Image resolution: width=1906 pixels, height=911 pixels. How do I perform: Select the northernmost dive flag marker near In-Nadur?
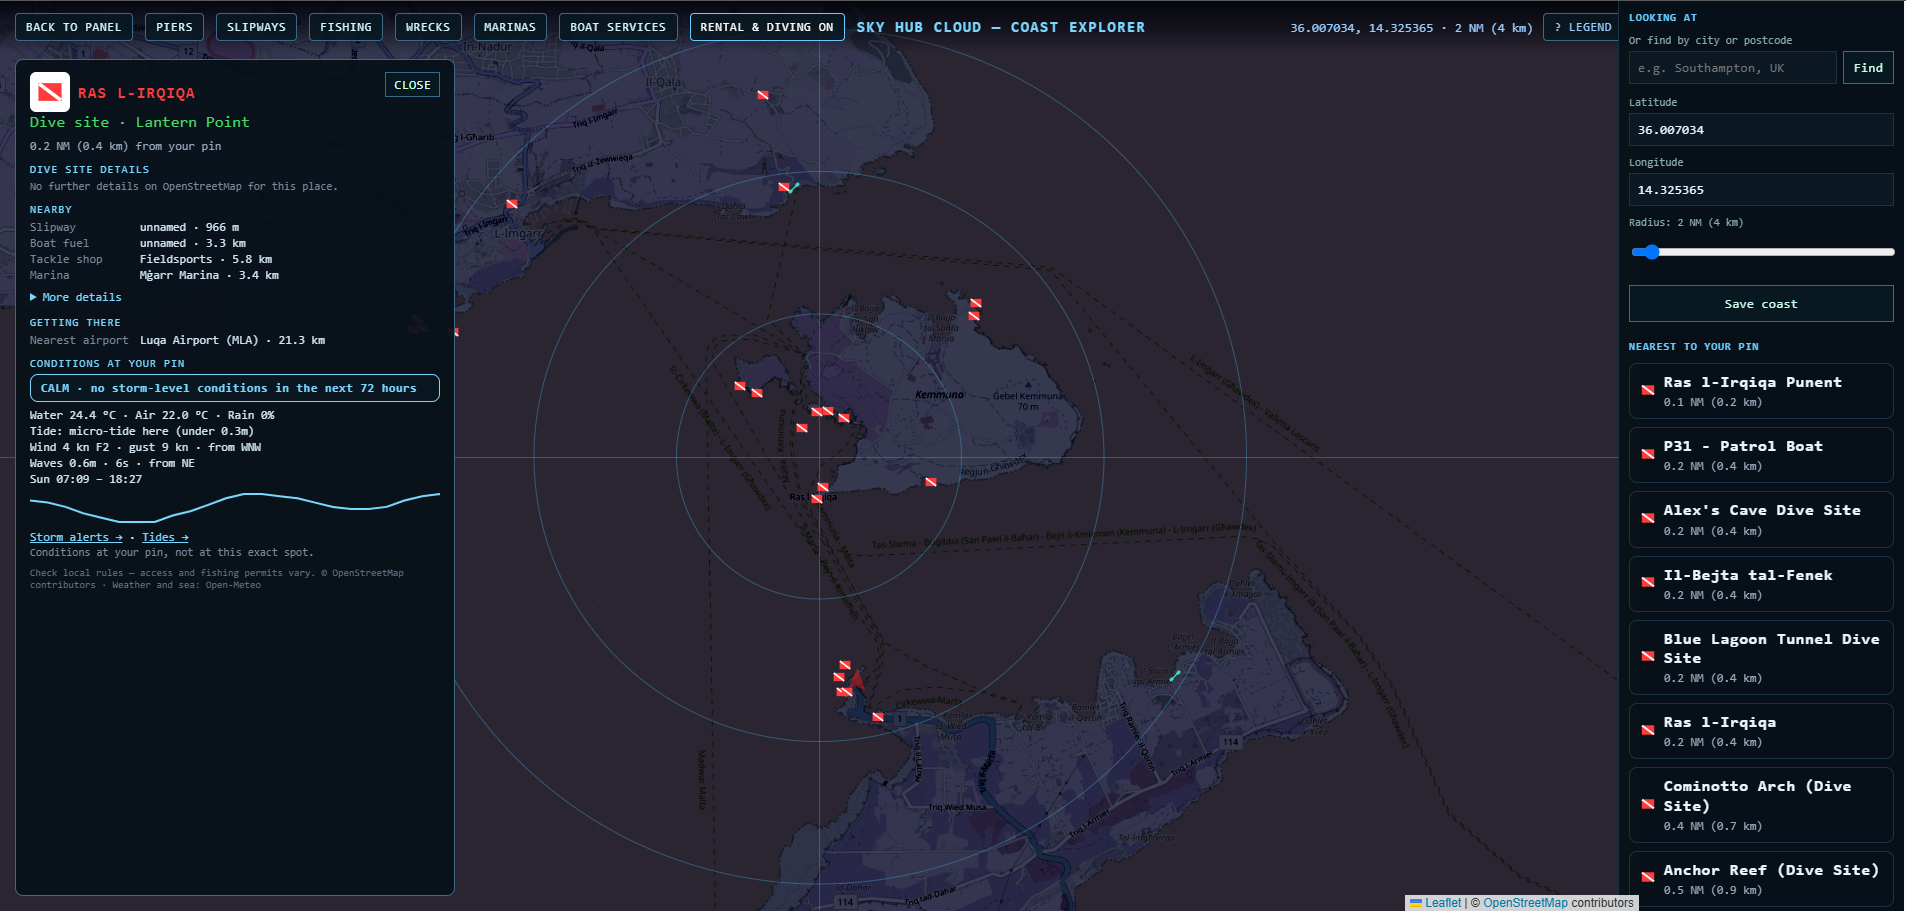pos(763,96)
